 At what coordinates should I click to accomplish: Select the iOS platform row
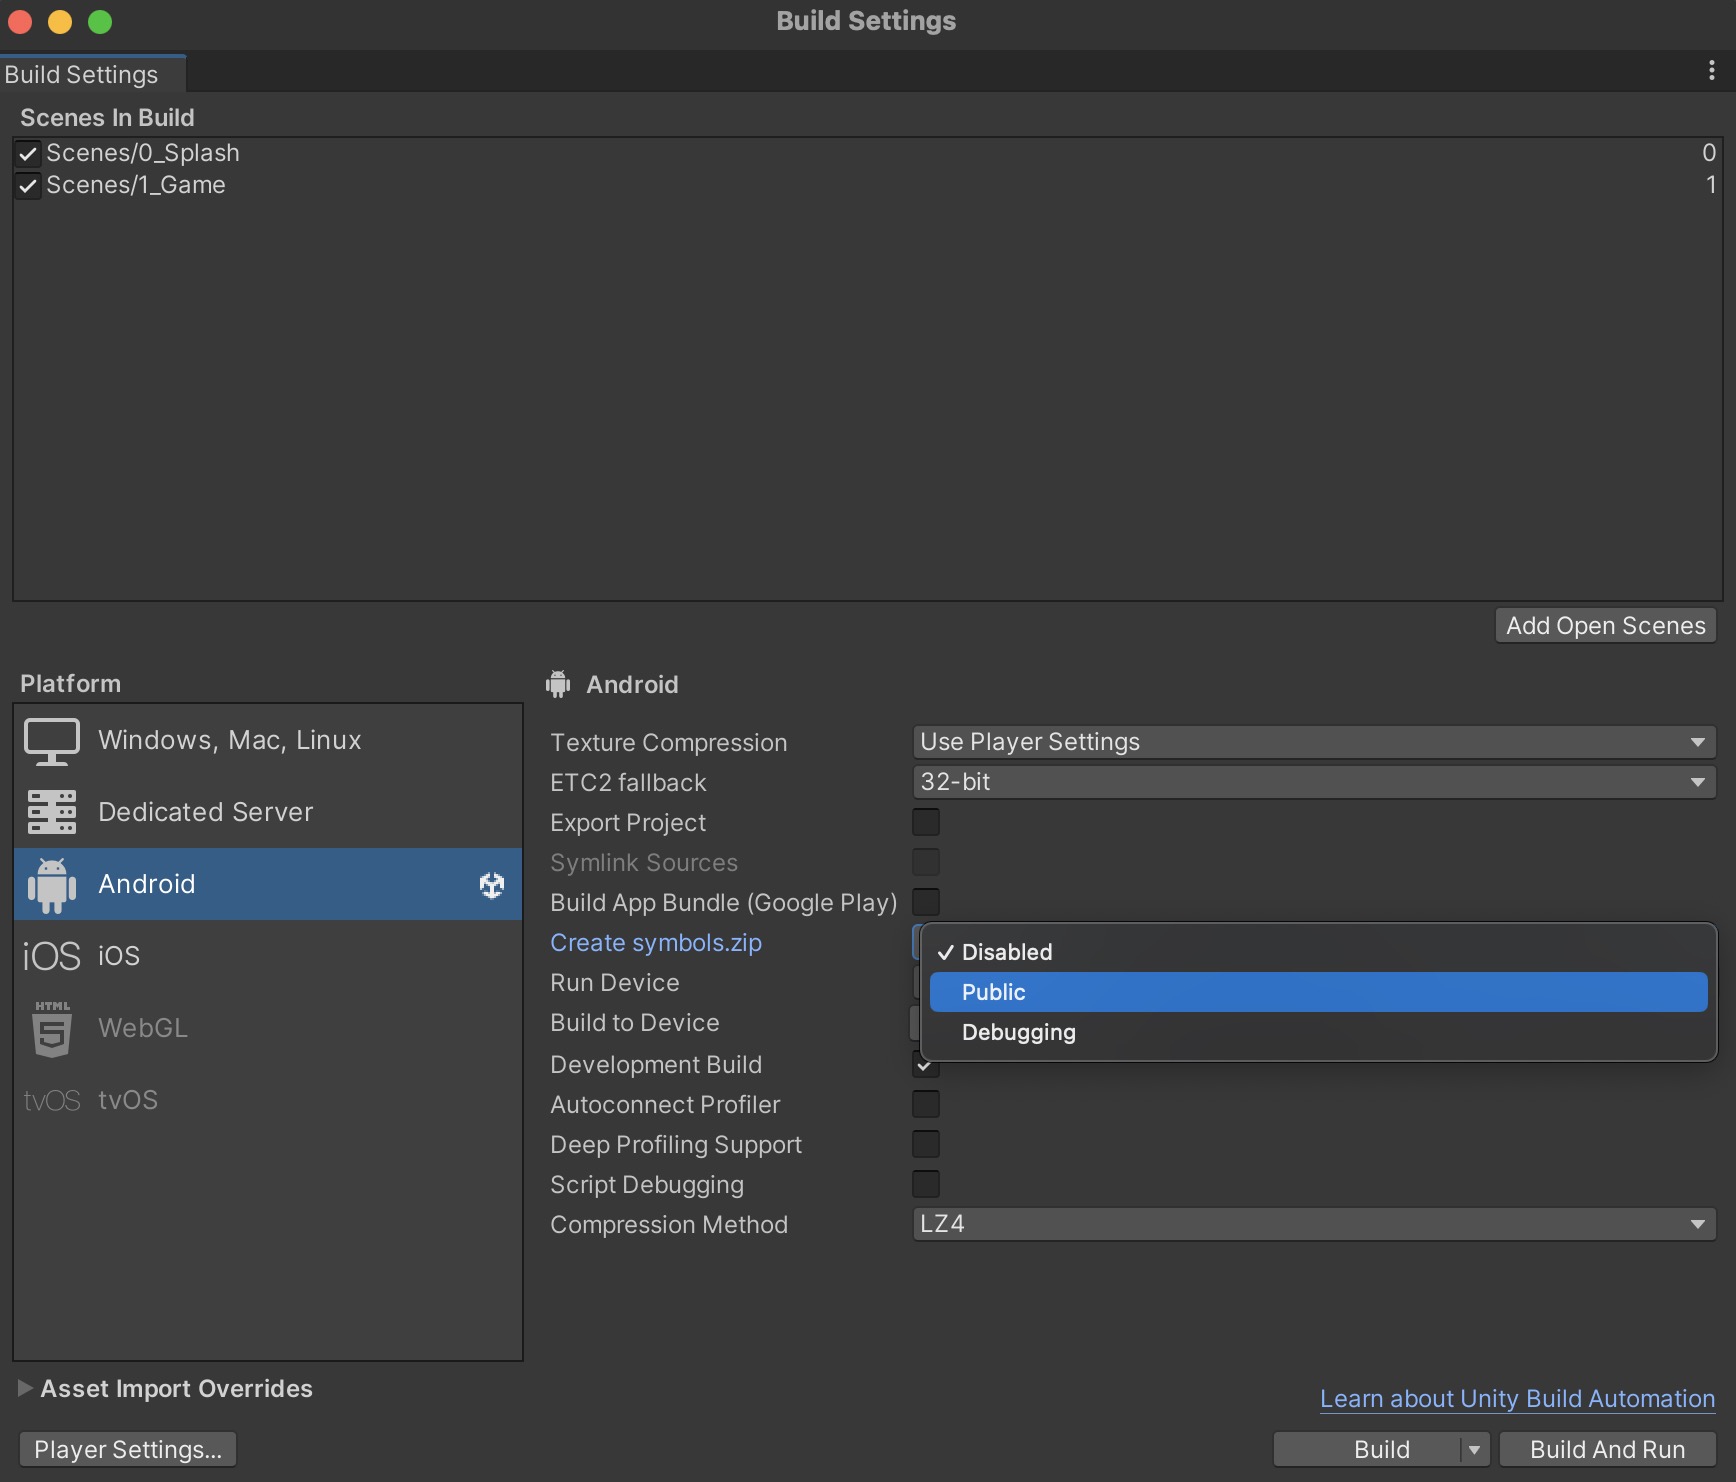pyautogui.click(x=268, y=957)
